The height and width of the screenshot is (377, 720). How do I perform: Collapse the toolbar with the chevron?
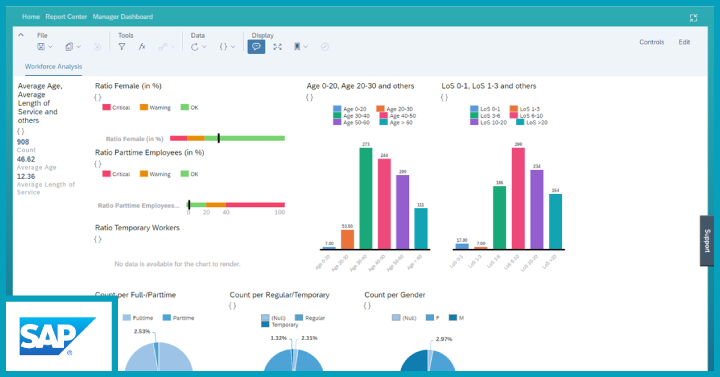point(21,35)
